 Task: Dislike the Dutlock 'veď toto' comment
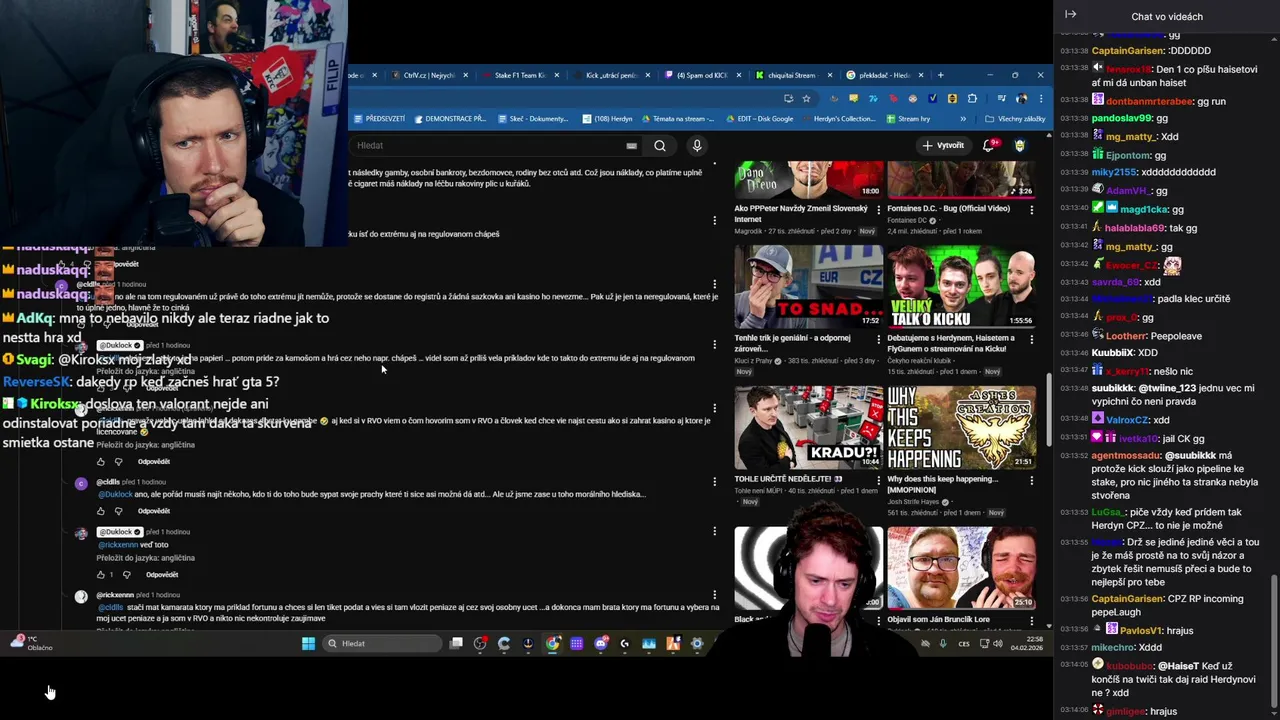click(126, 575)
